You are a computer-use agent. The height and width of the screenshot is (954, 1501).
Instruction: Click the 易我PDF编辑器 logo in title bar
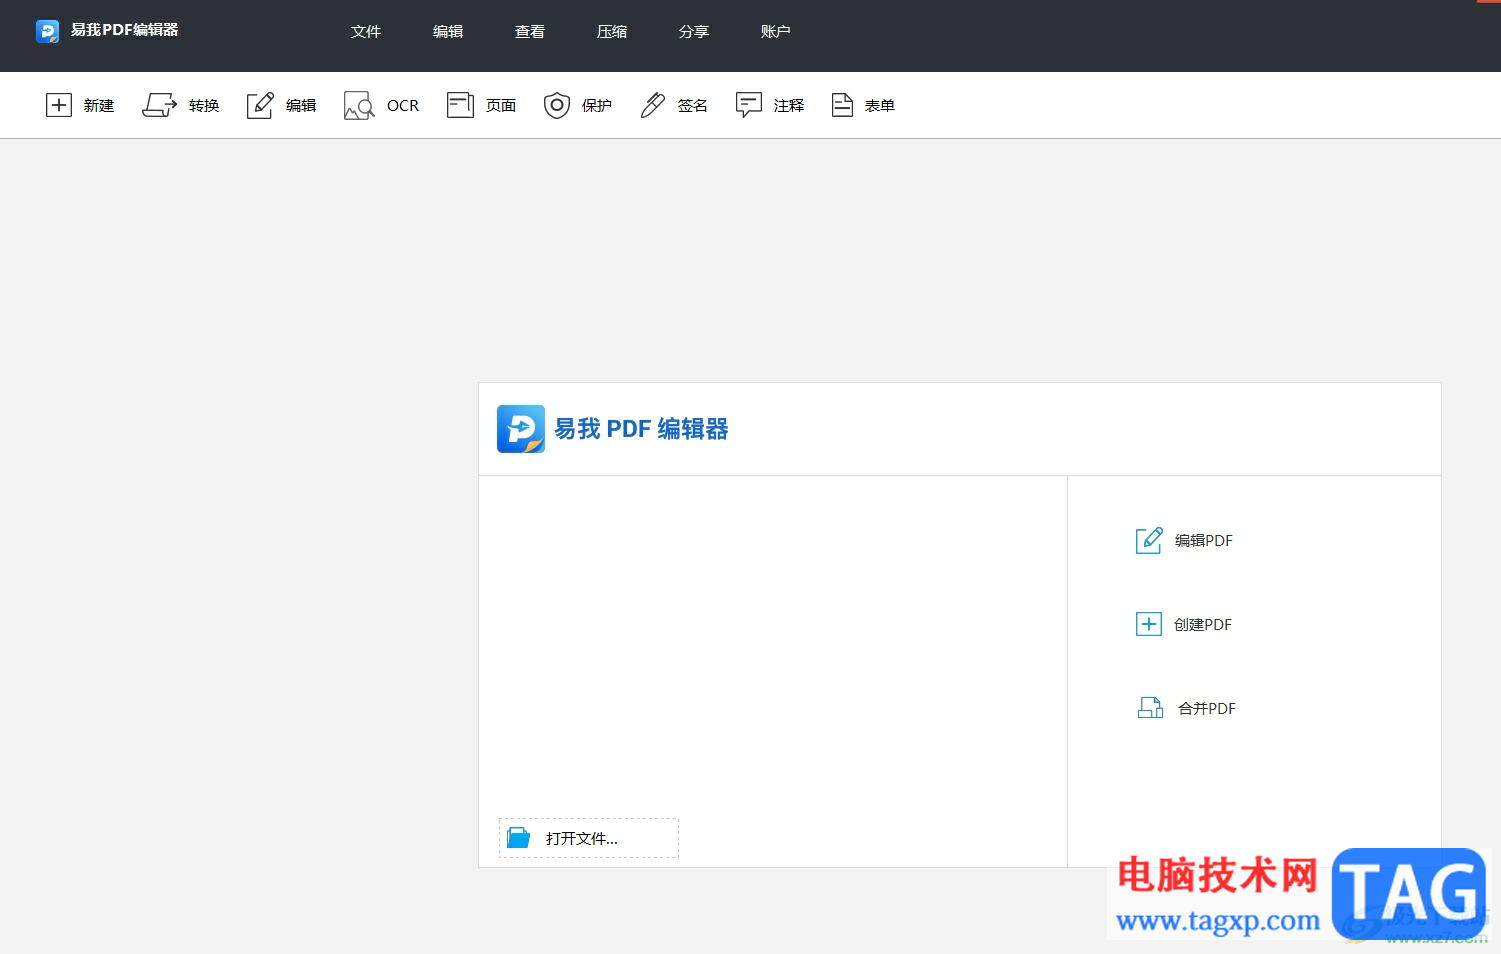pyautogui.click(x=47, y=31)
